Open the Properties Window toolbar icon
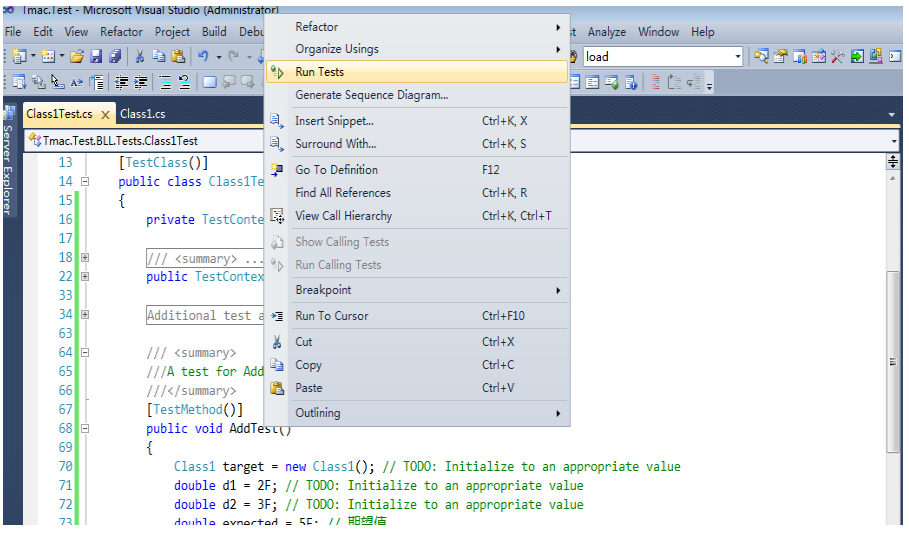 pos(780,56)
